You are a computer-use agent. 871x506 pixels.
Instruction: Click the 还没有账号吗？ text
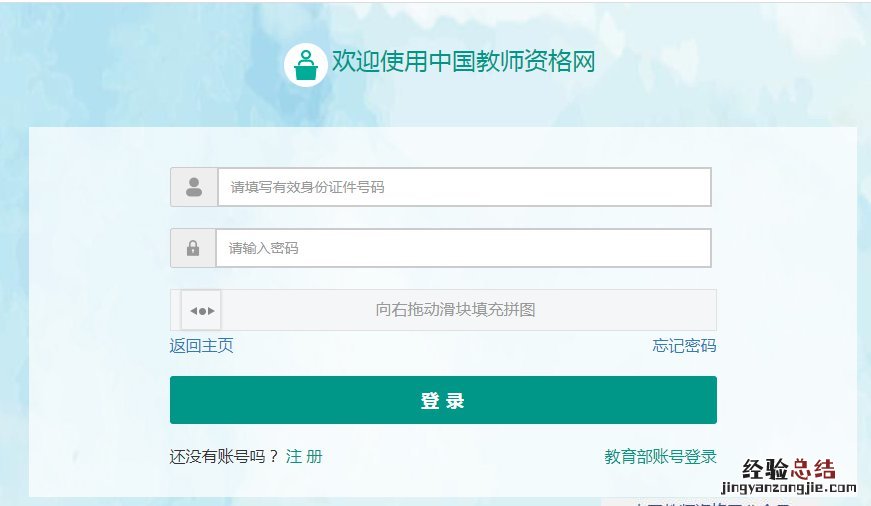tap(224, 457)
